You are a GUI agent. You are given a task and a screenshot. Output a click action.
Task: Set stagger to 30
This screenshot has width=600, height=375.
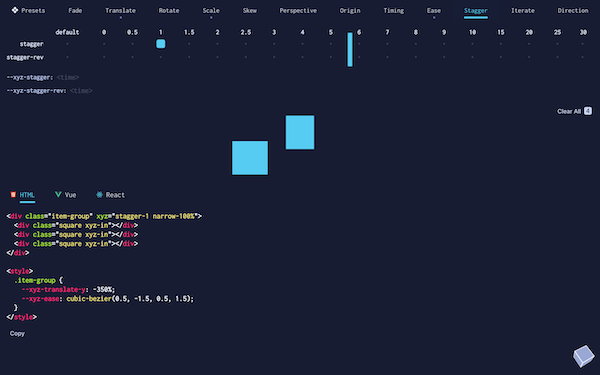pos(583,44)
